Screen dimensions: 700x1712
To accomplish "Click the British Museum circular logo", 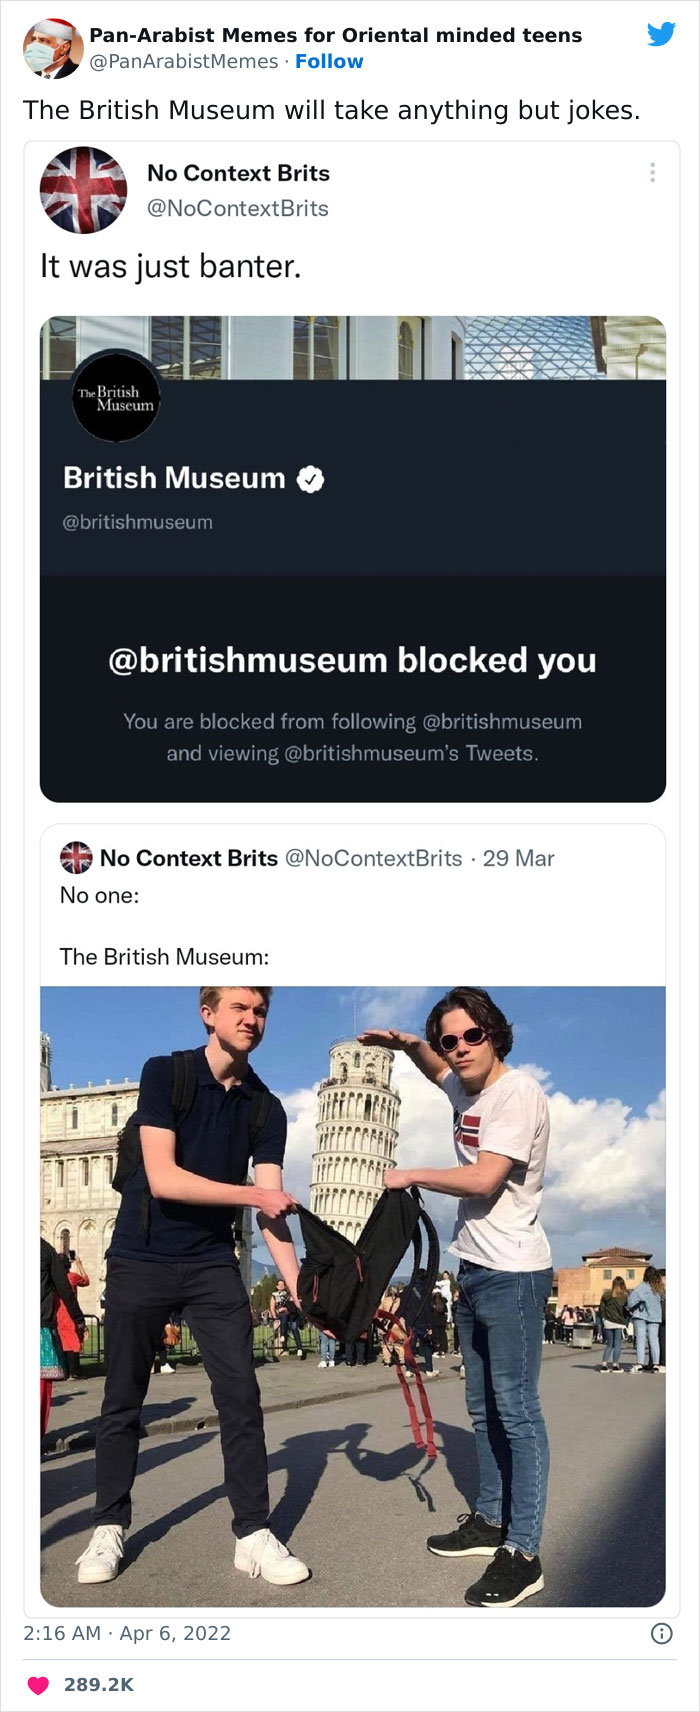I will [116, 398].
